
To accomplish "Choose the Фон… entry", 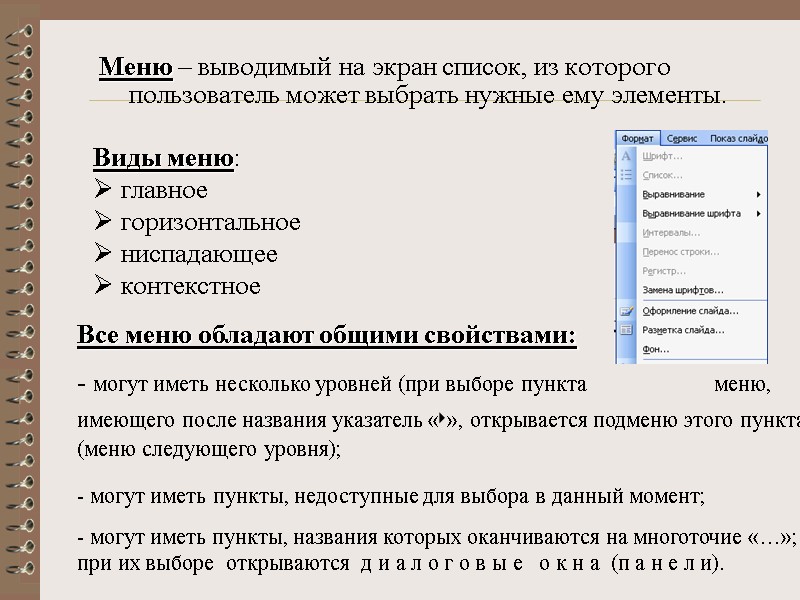I will point(656,349).
